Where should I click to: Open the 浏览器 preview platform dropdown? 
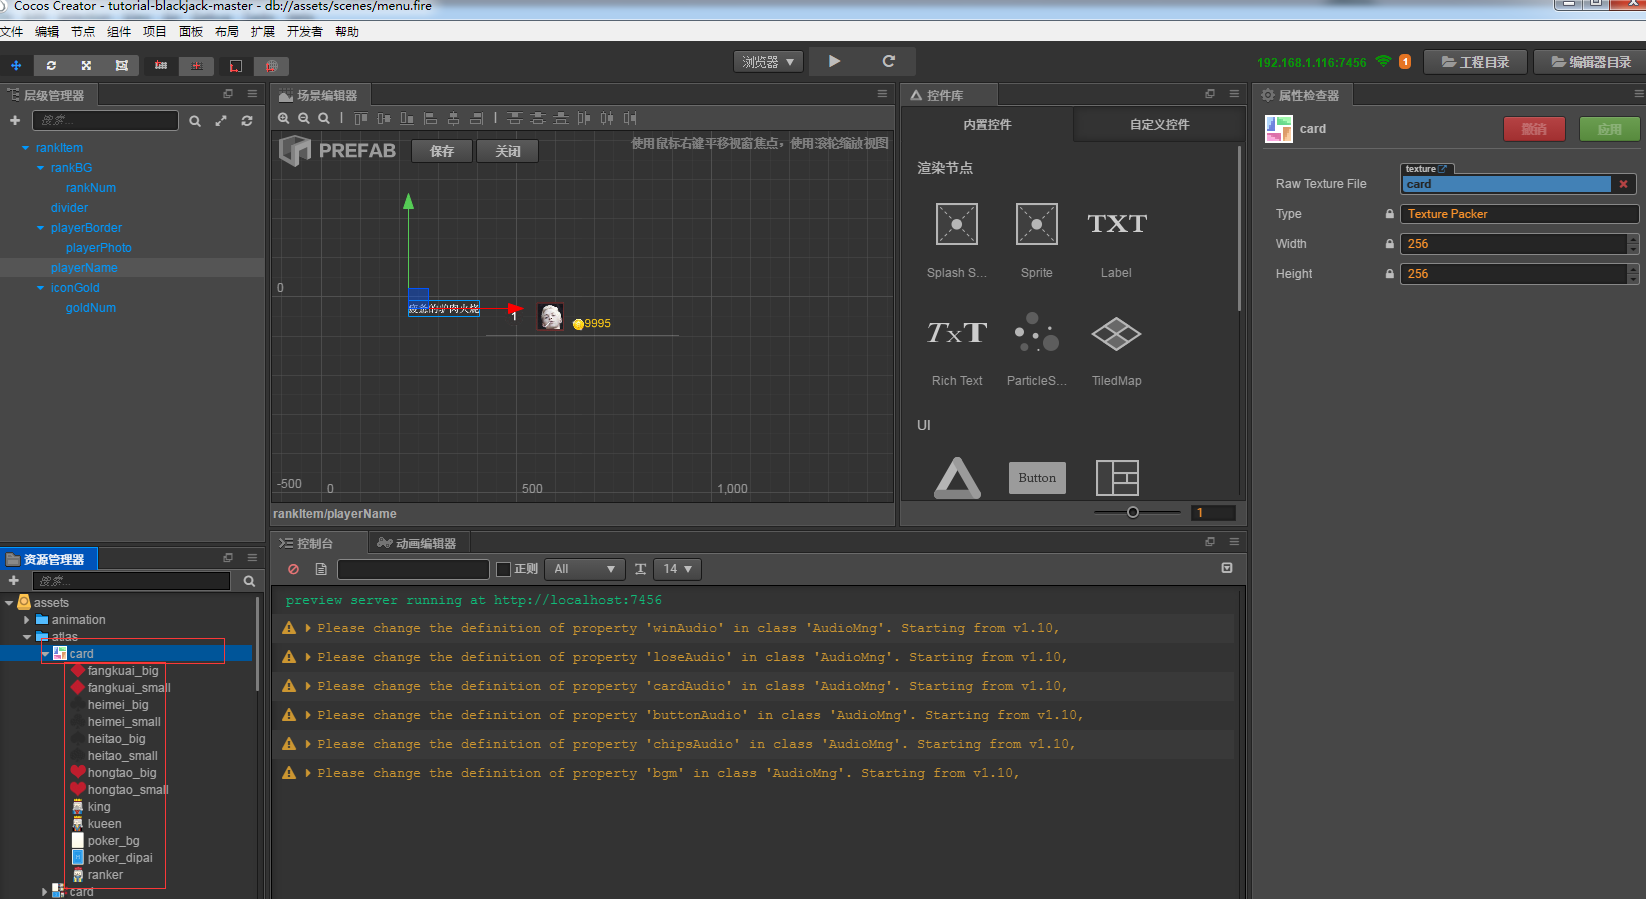point(768,62)
